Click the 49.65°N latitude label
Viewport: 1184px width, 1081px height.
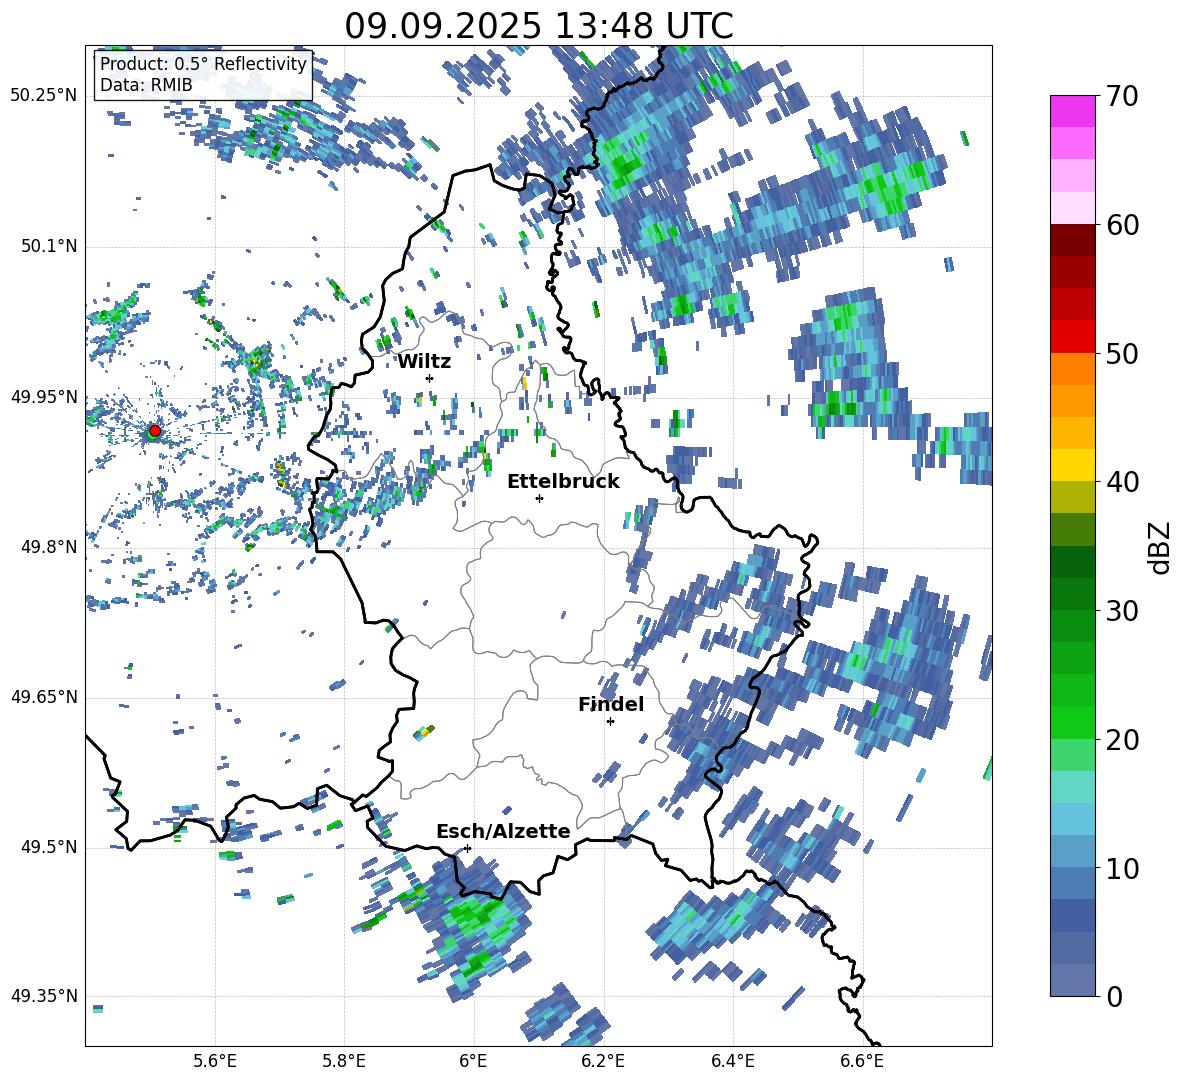pyautogui.click(x=44, y=697)
